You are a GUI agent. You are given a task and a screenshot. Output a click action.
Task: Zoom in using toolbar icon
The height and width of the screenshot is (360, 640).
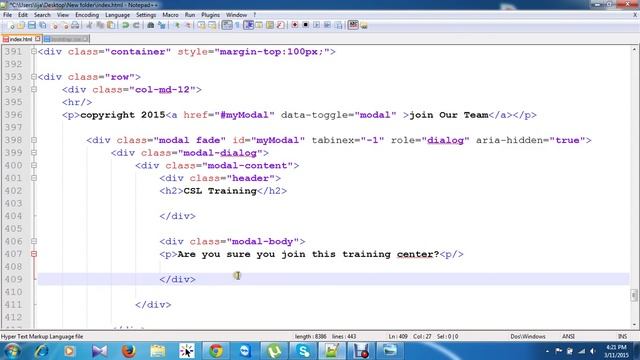177,25
